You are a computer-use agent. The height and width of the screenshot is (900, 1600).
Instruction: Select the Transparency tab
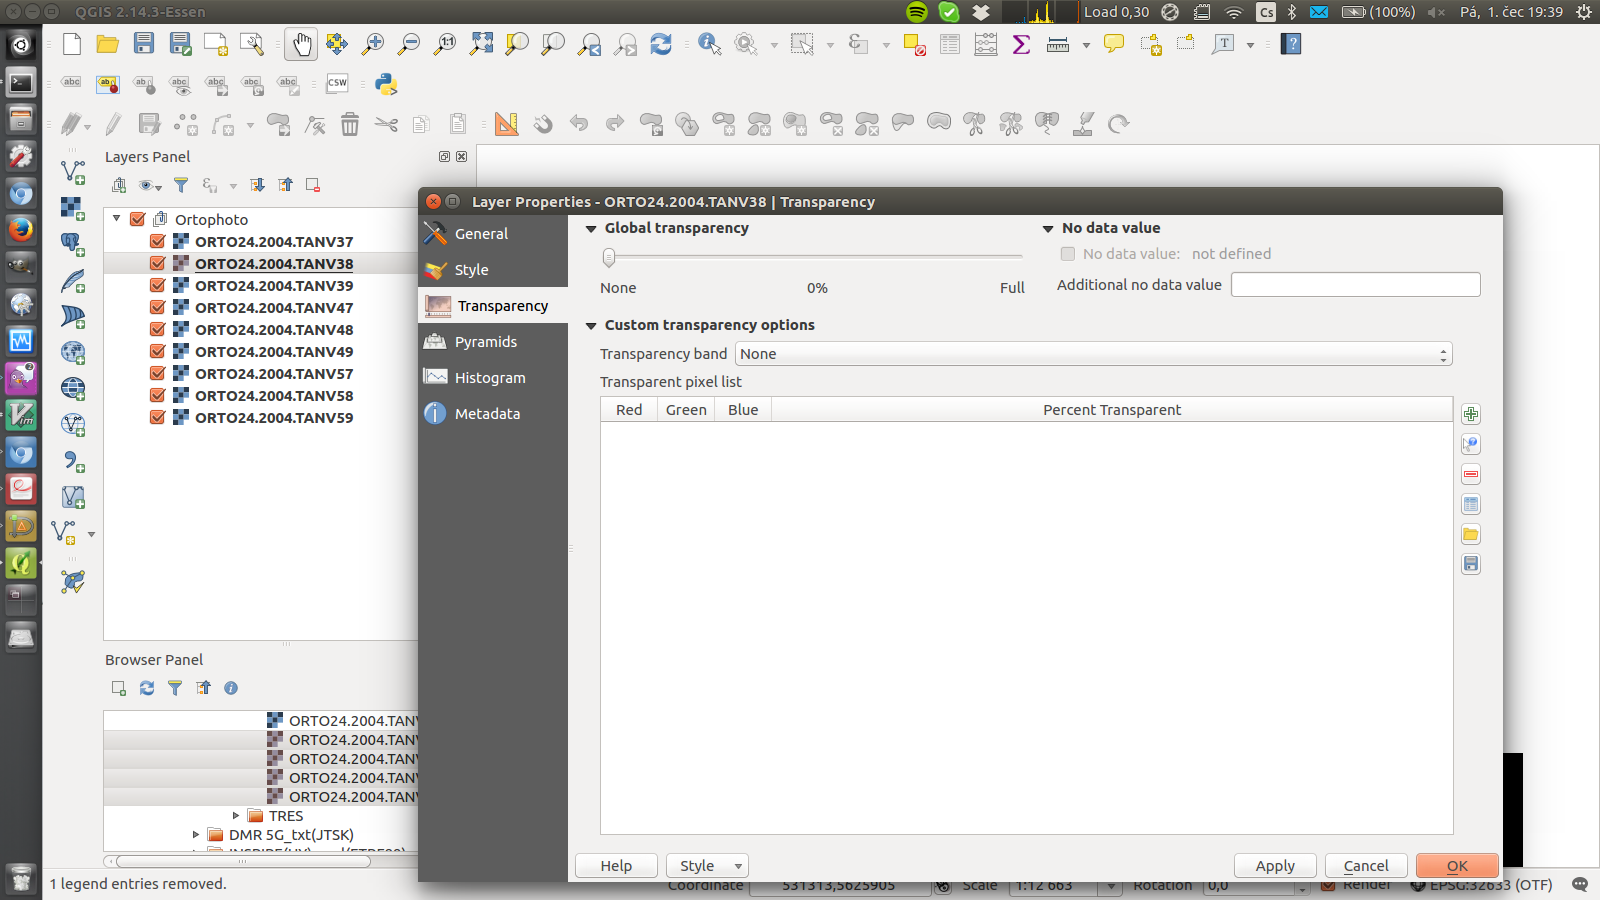point(493,306)
